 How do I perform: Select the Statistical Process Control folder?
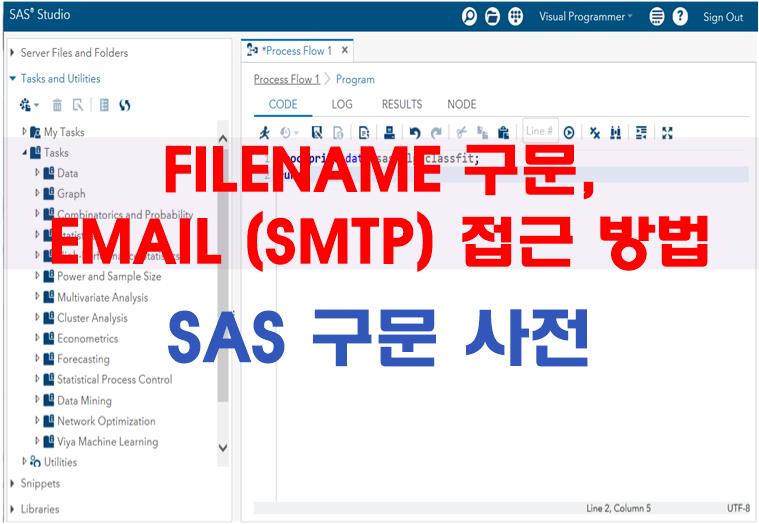point(115,379)
